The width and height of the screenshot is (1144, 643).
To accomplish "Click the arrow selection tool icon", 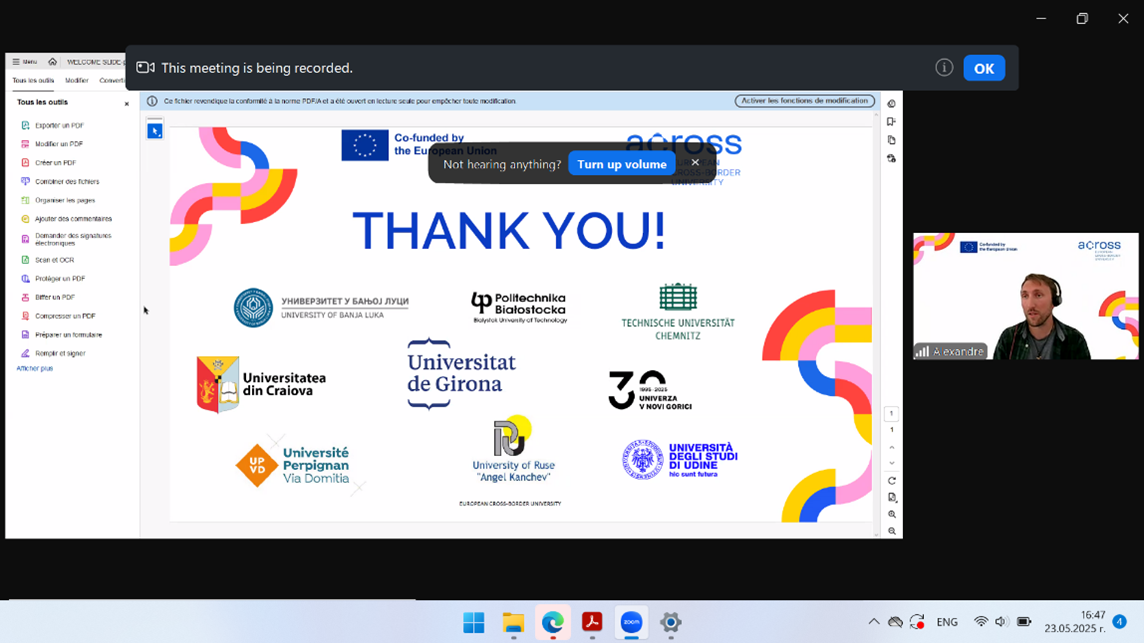I will coord(154,131).
